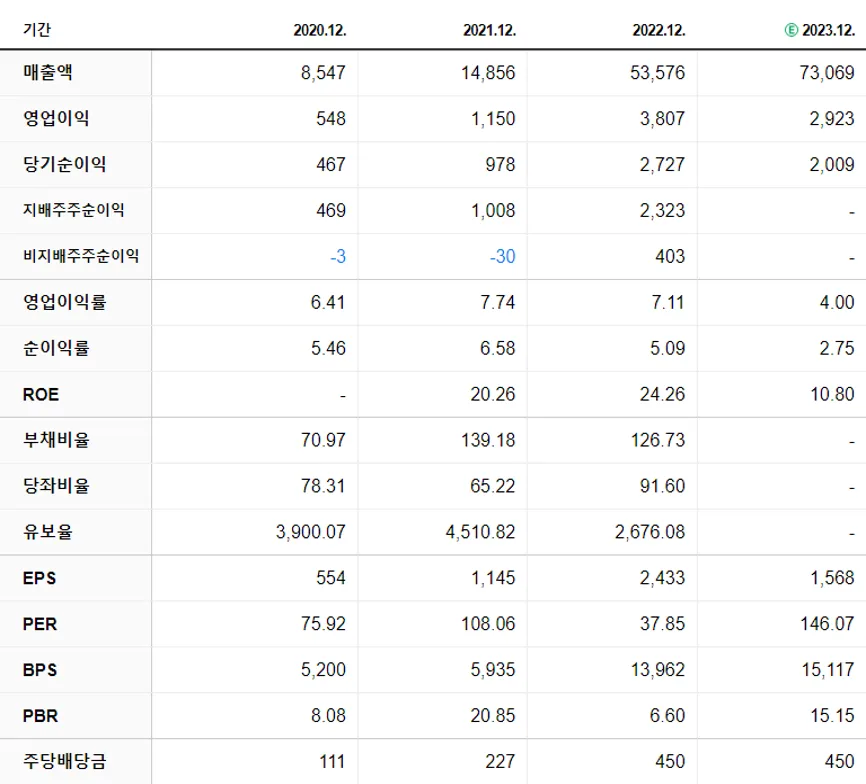Select the 기간 header cell
Image resolution: width=866 pixels, height=784 pixels.
[36, 29]
